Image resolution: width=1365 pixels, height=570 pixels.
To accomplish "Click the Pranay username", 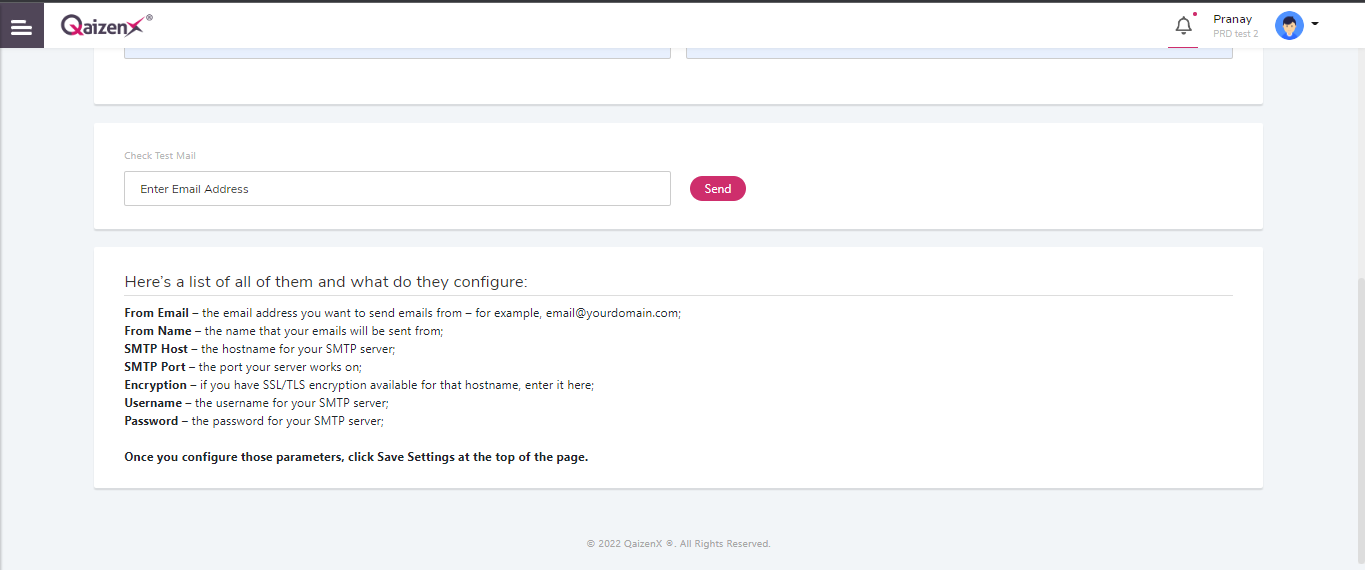I will (x=1232, y=19).
